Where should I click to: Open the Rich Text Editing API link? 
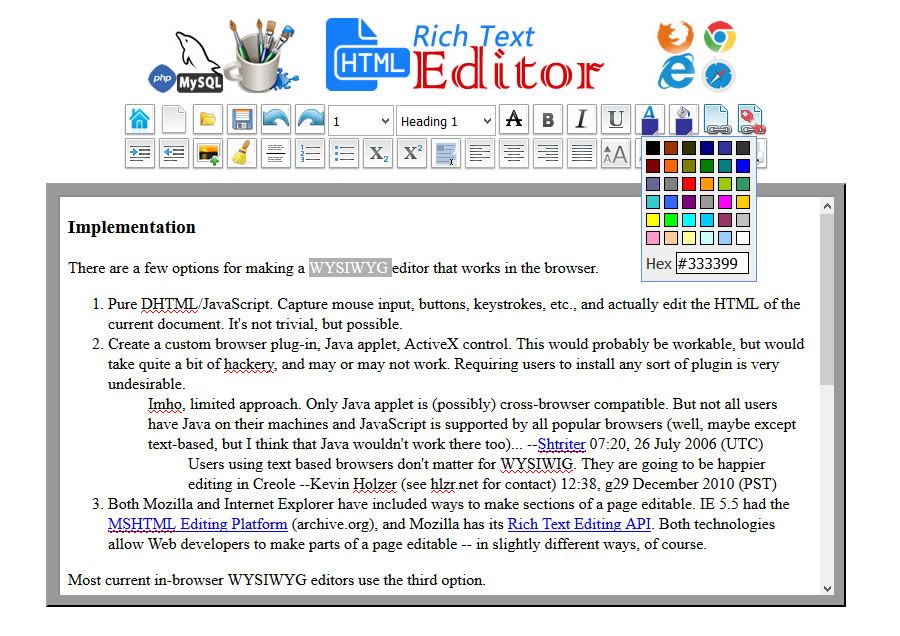coord(579,524)
